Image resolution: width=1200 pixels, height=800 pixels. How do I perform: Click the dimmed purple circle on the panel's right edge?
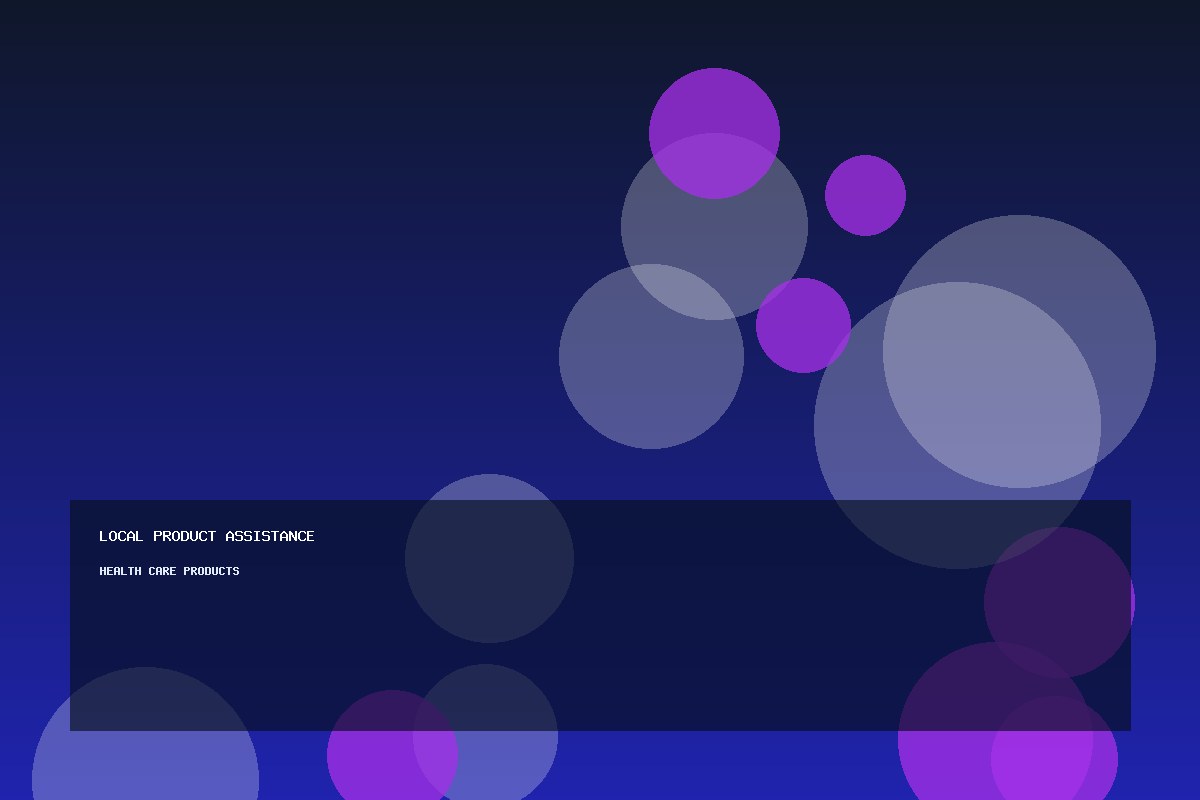pos(1059,602)
